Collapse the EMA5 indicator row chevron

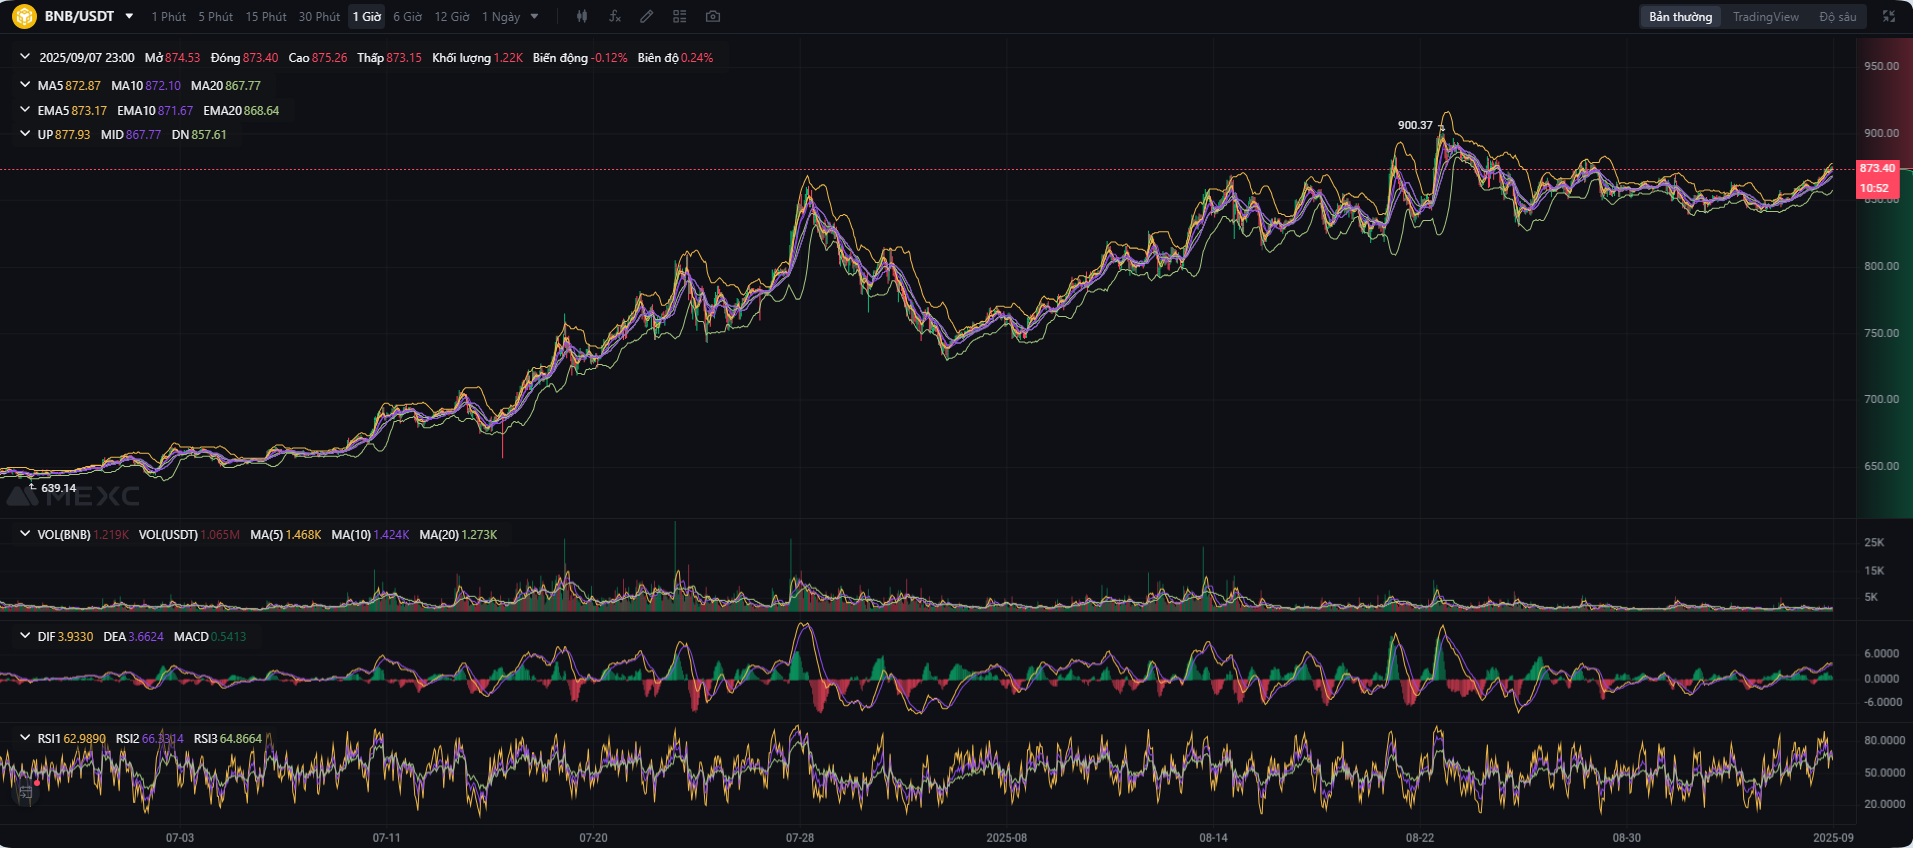click(25, 110)
